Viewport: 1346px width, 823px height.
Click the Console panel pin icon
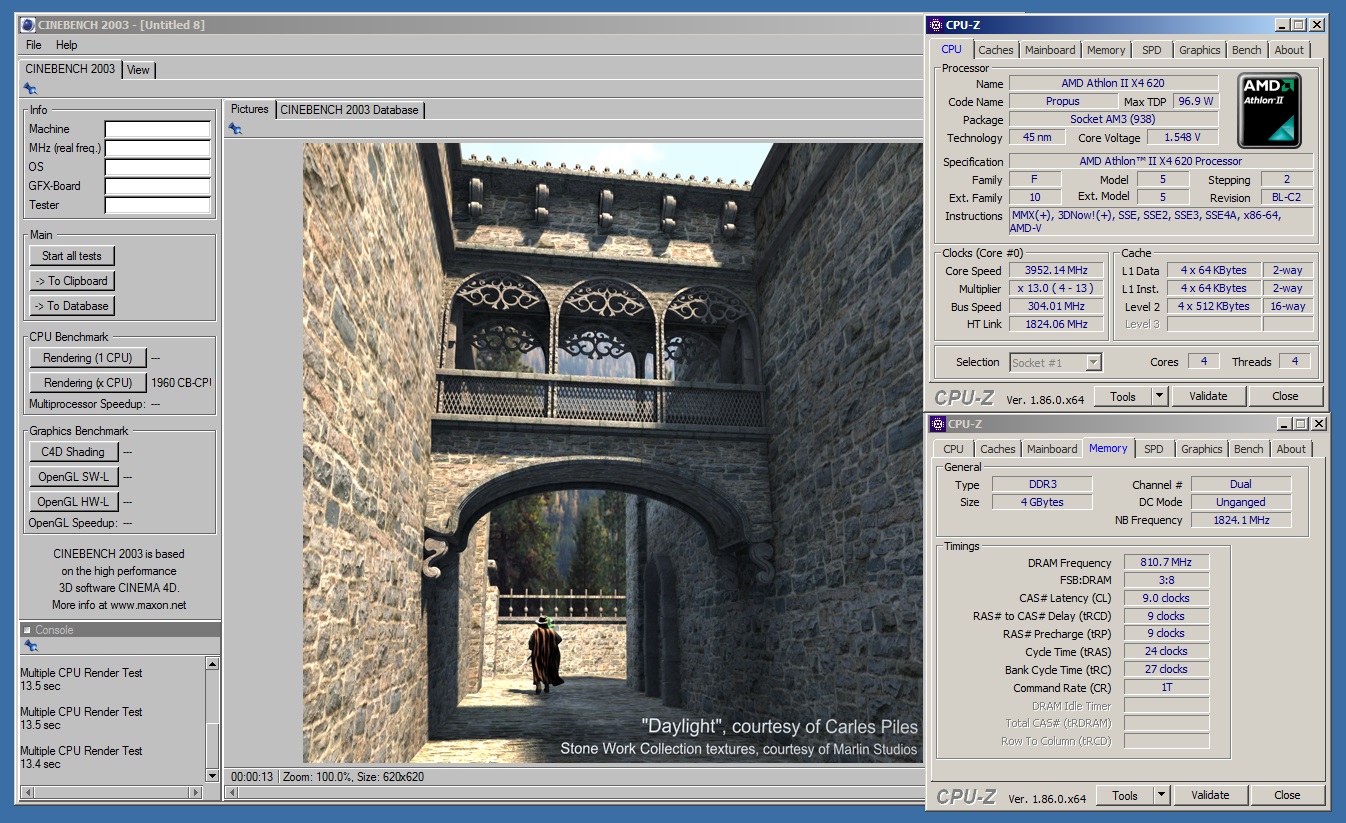coord(30,647)
